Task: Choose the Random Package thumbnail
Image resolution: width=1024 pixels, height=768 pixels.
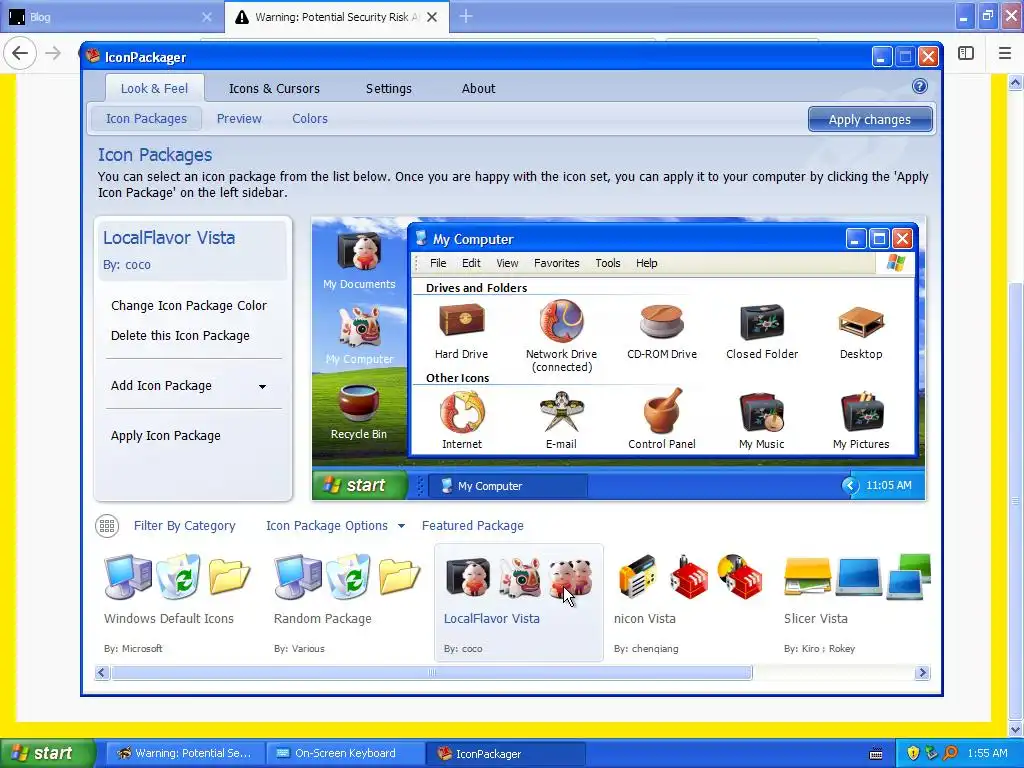Action: pyautogui.click(x=347, y=603)
